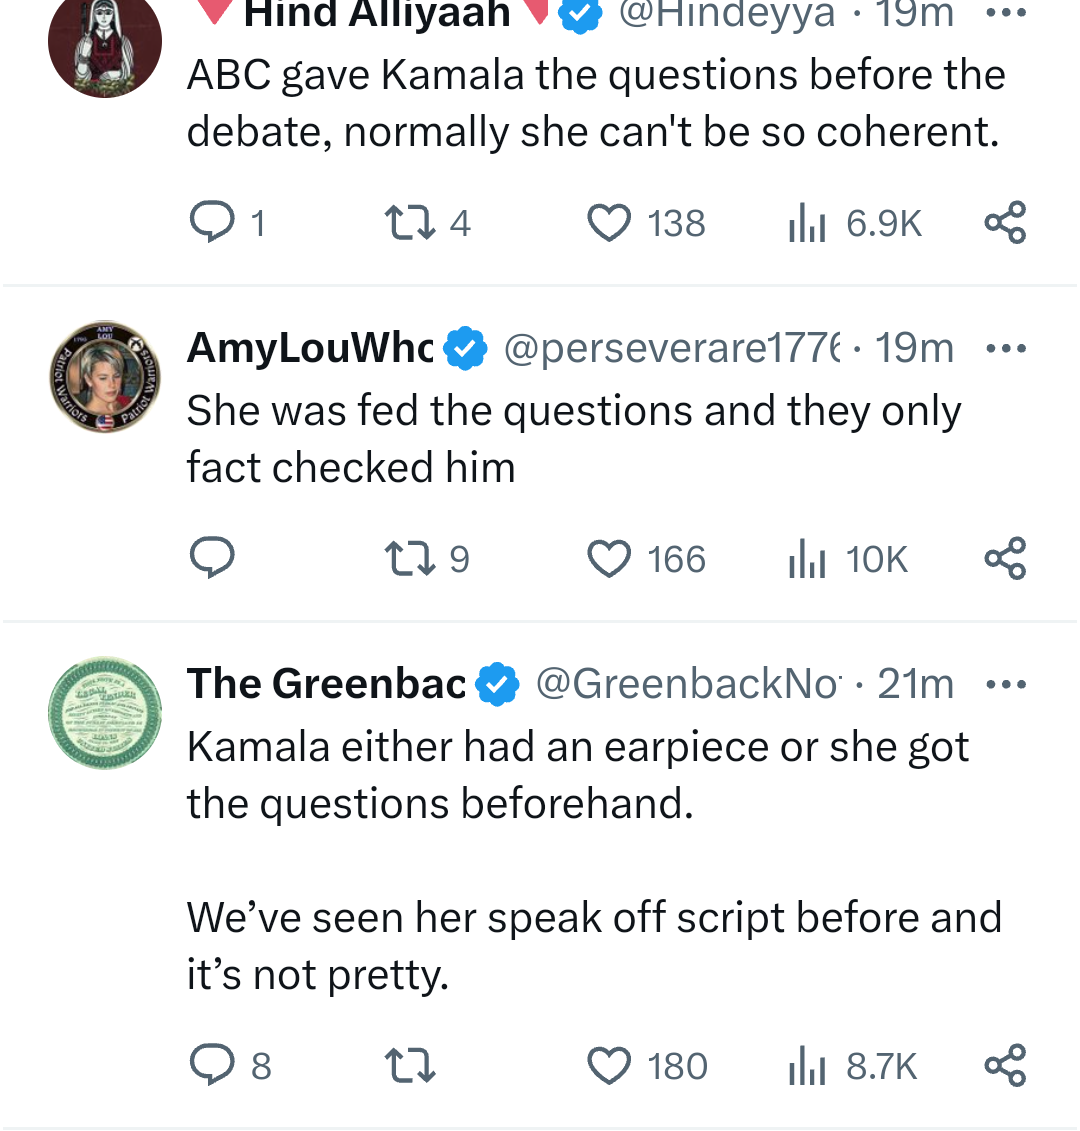Like Hind Alliyaah's debate tweet
1080x1131 pixels.
coord(609,222)
